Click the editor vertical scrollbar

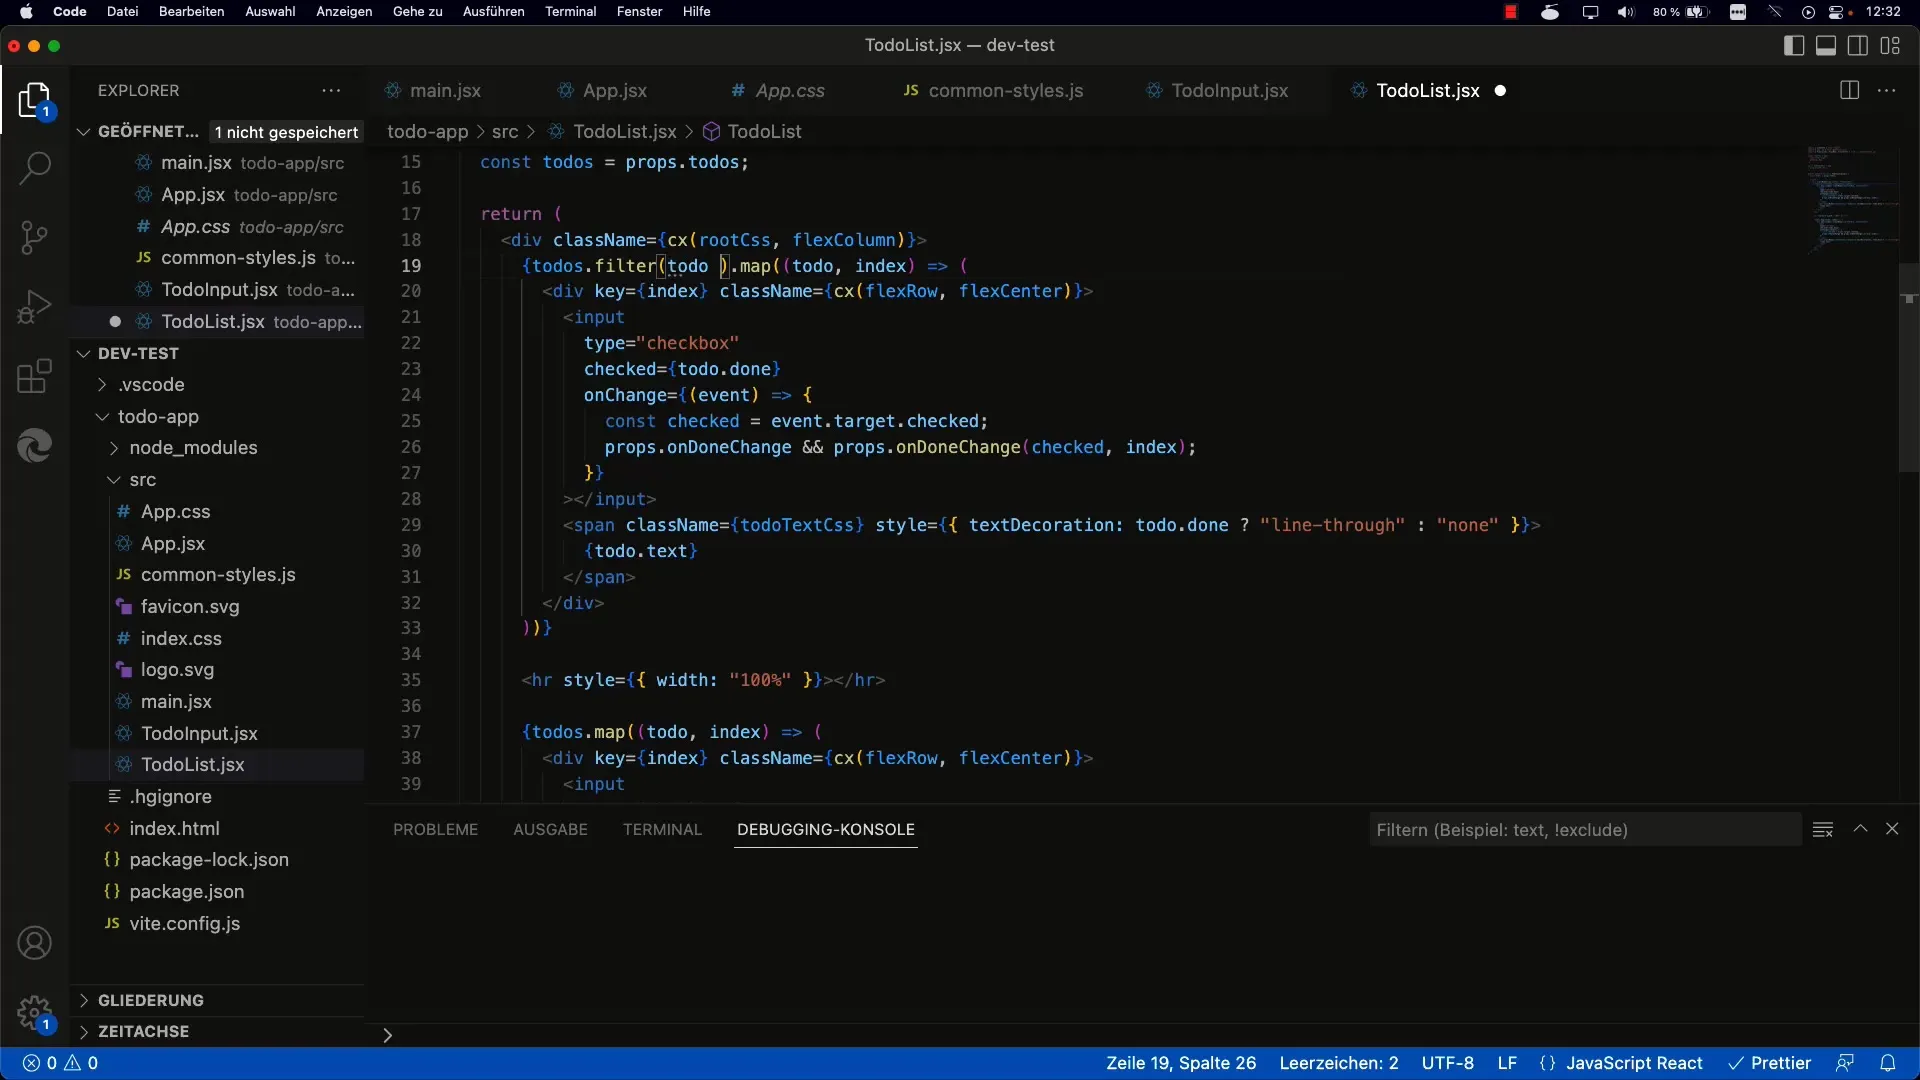tap(1909, 368)
